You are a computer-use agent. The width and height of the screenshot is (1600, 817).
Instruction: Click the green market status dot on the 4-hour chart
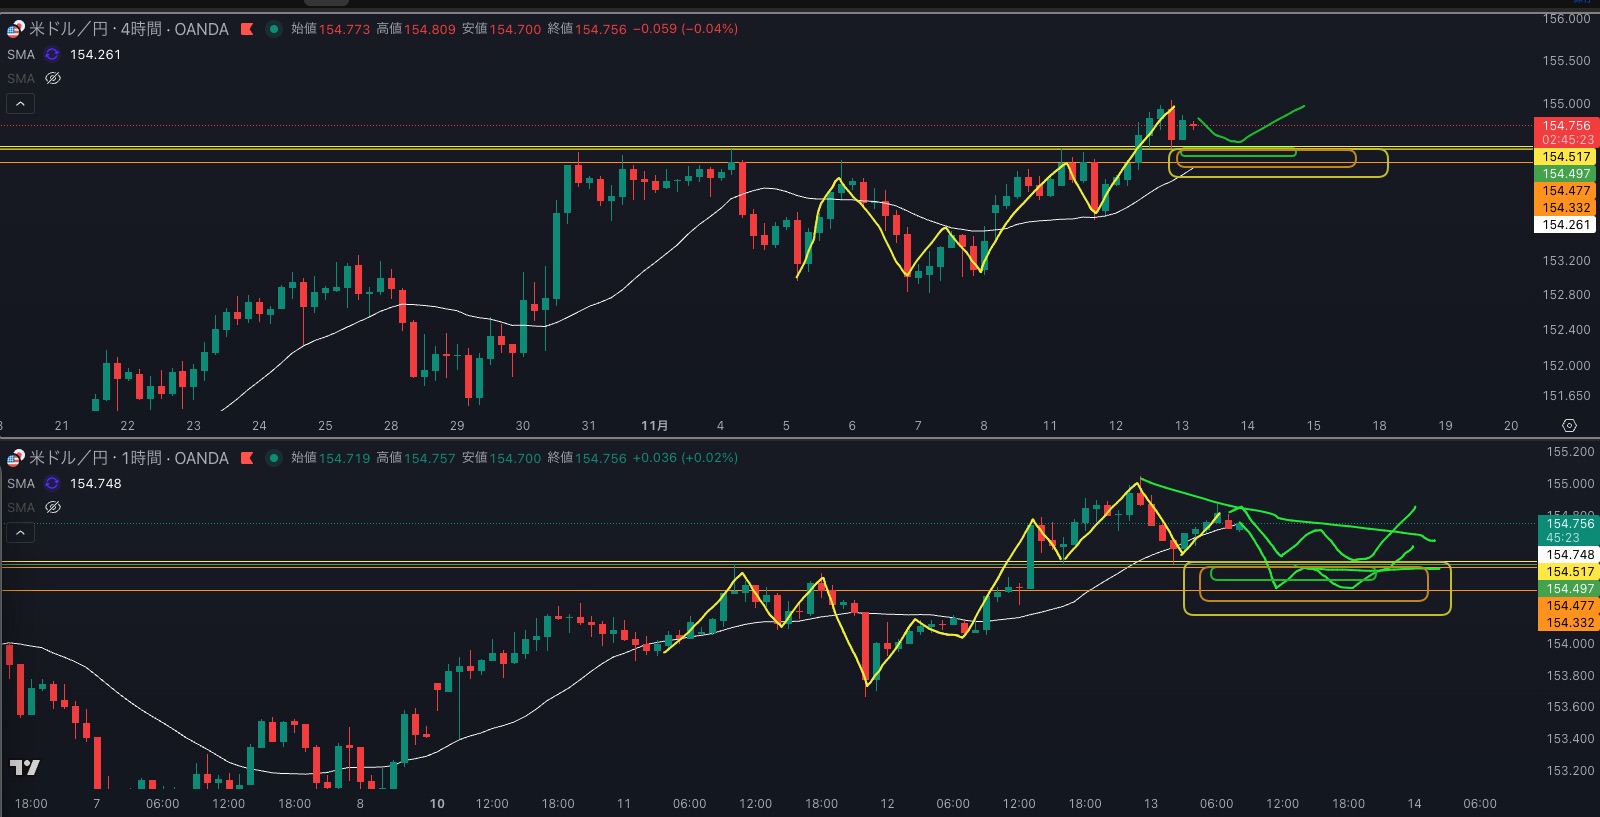(273, 29)
